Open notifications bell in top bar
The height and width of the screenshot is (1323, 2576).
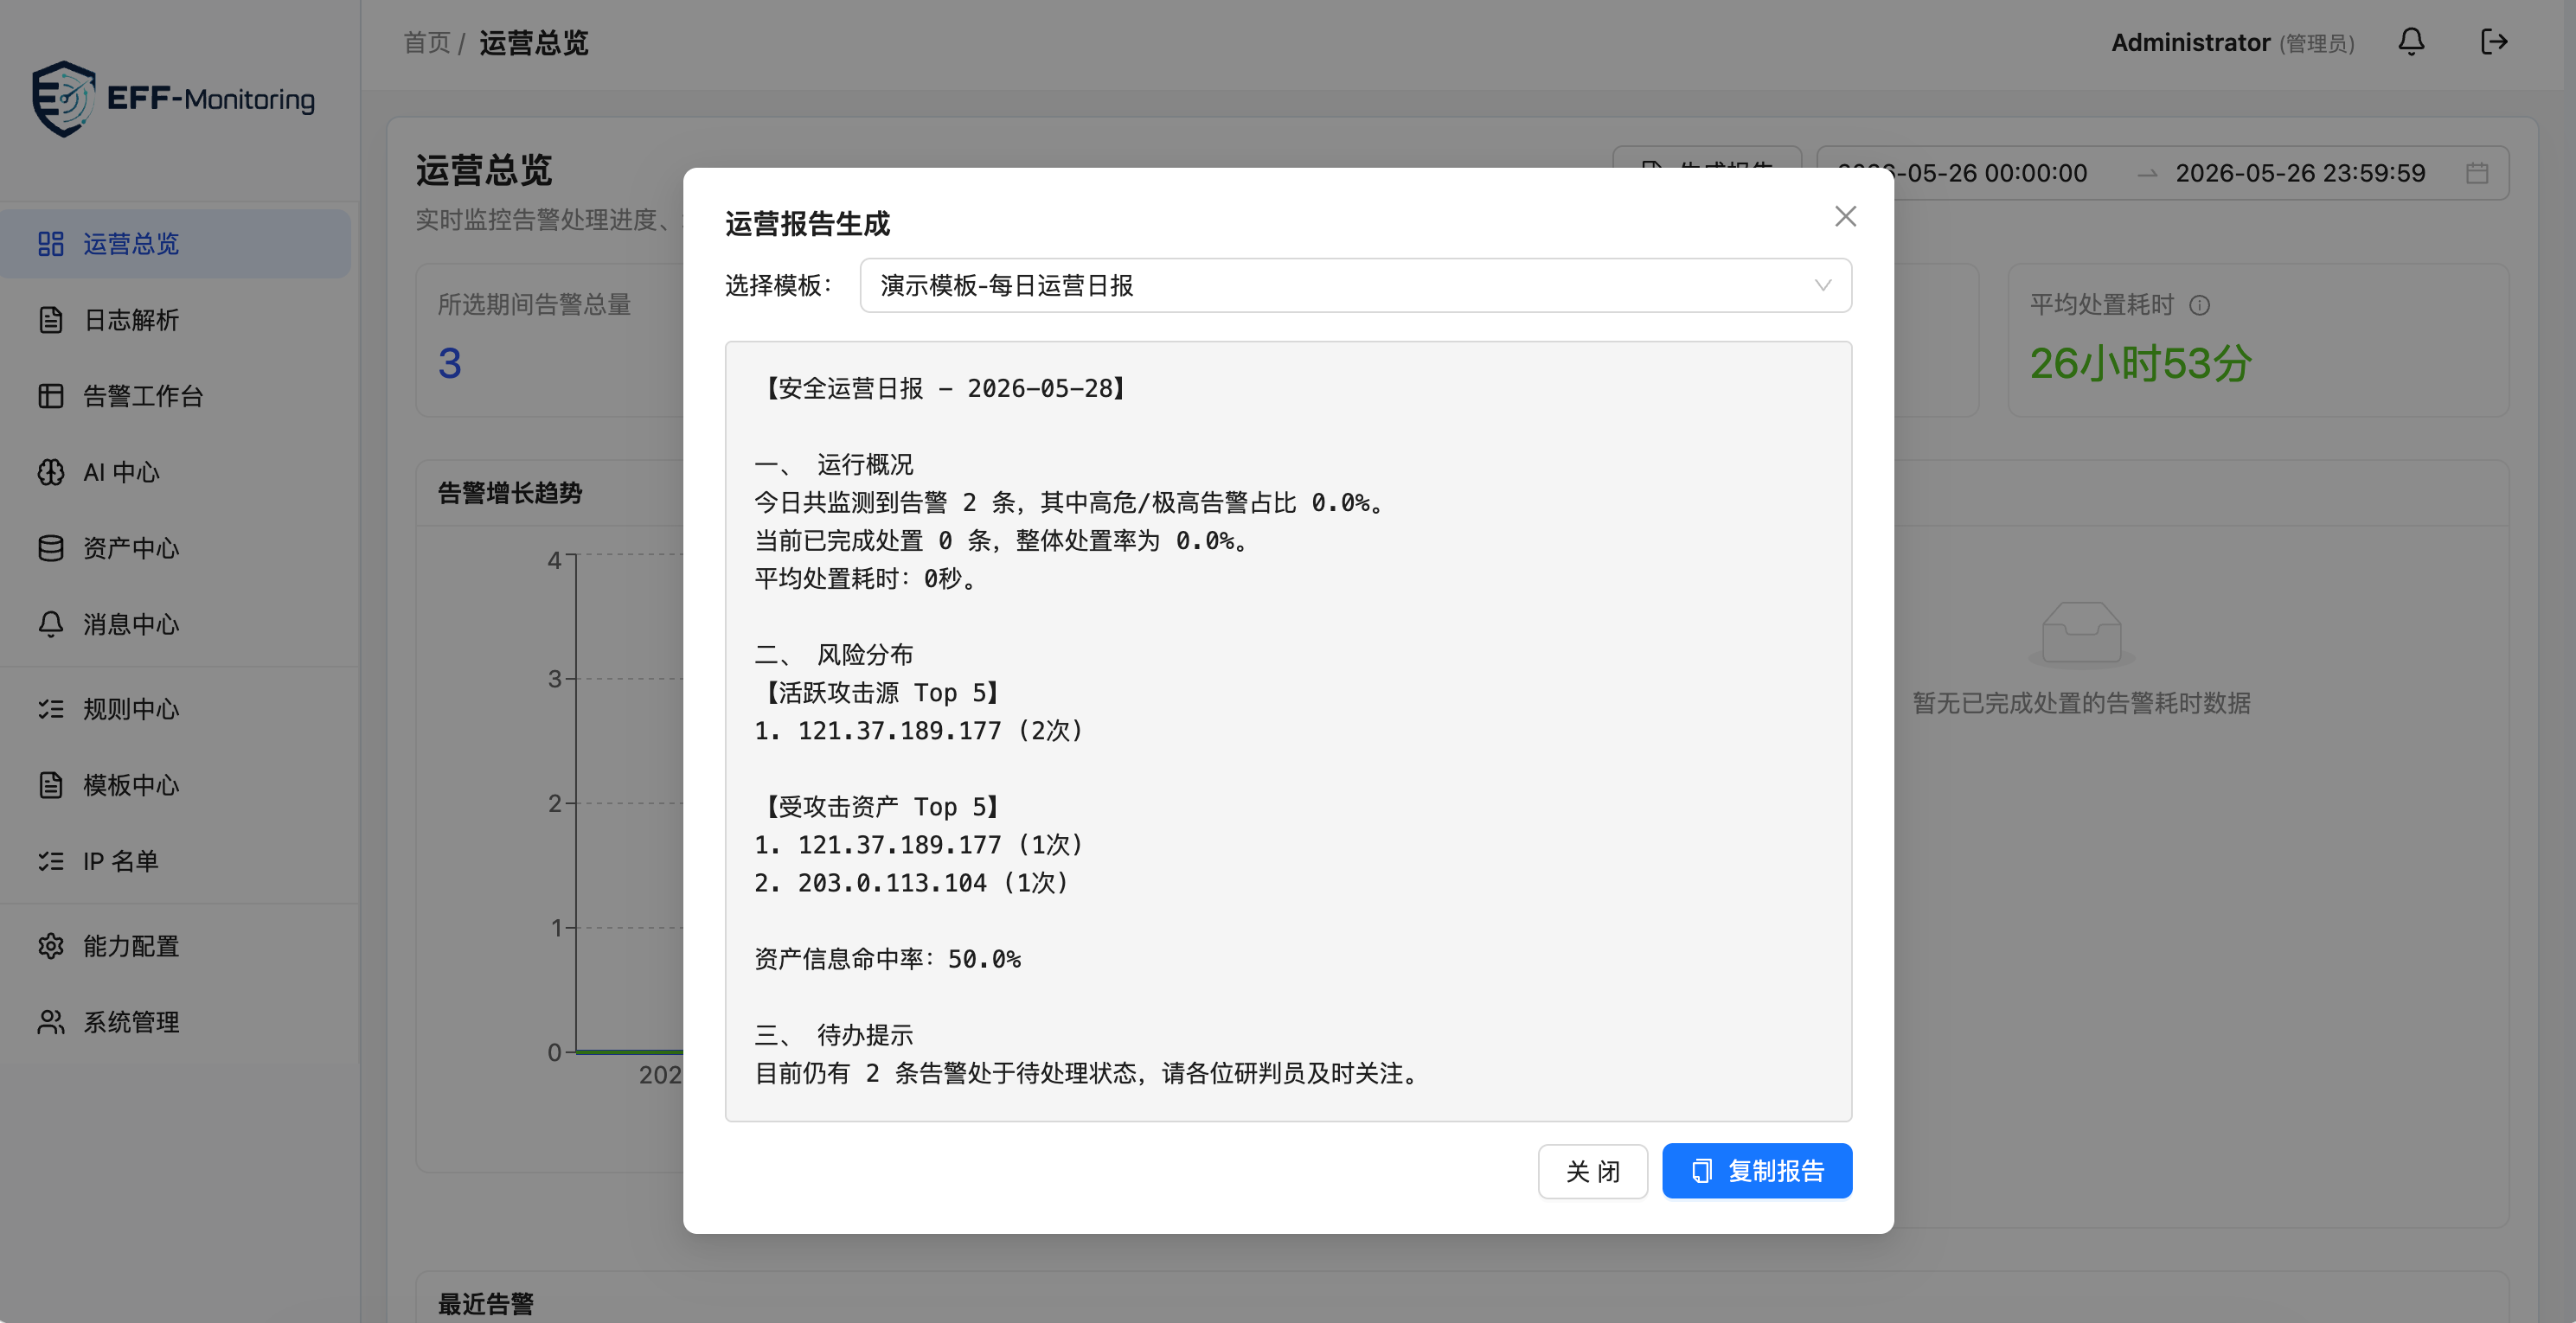pos(2411,42)
